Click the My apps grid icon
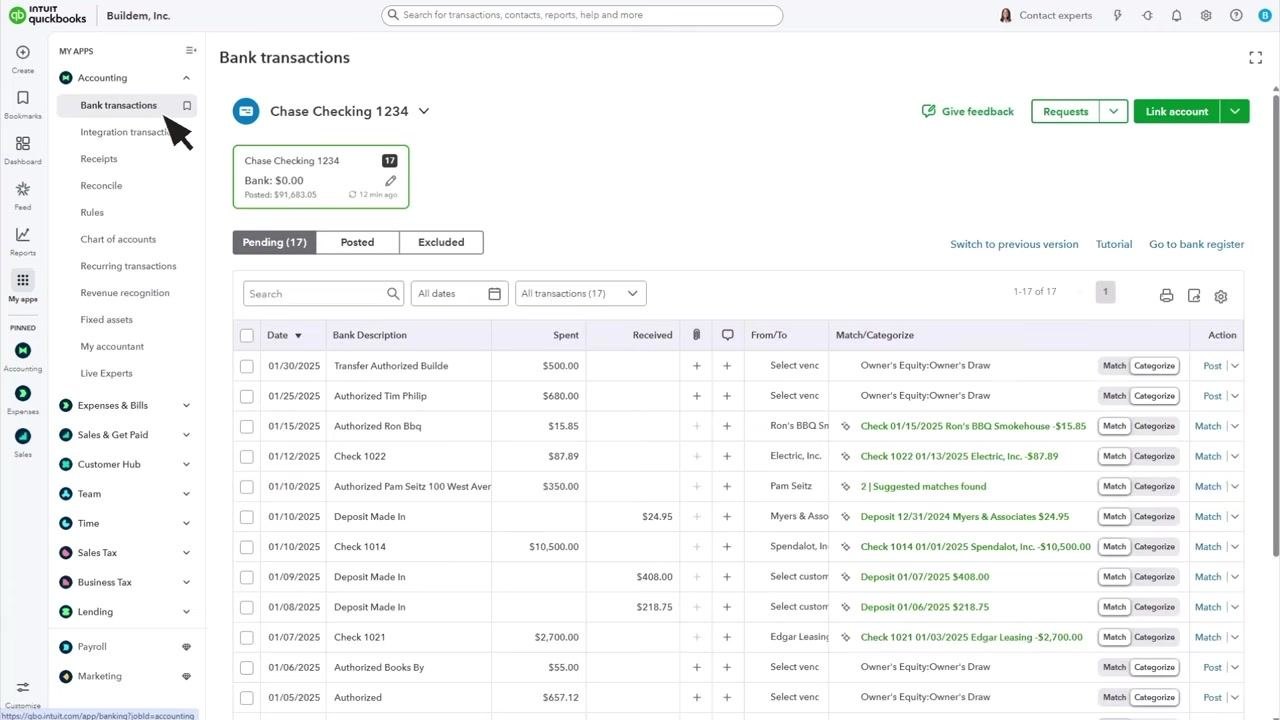 [x=23, y=281]
